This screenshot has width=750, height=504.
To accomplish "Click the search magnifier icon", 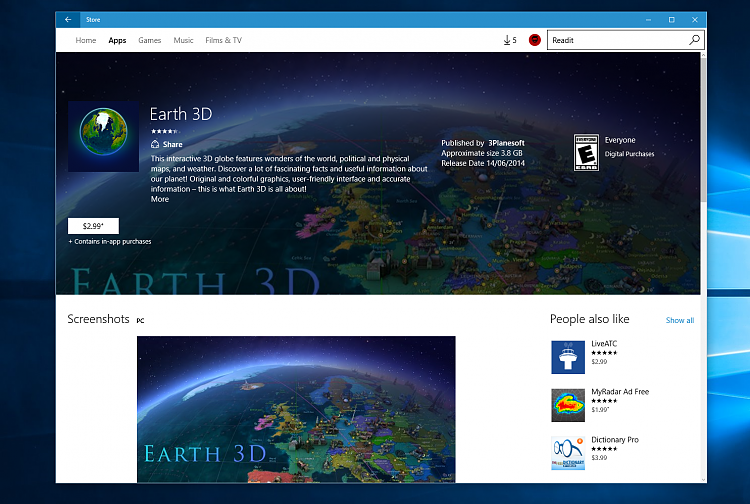I will point(695,40).
